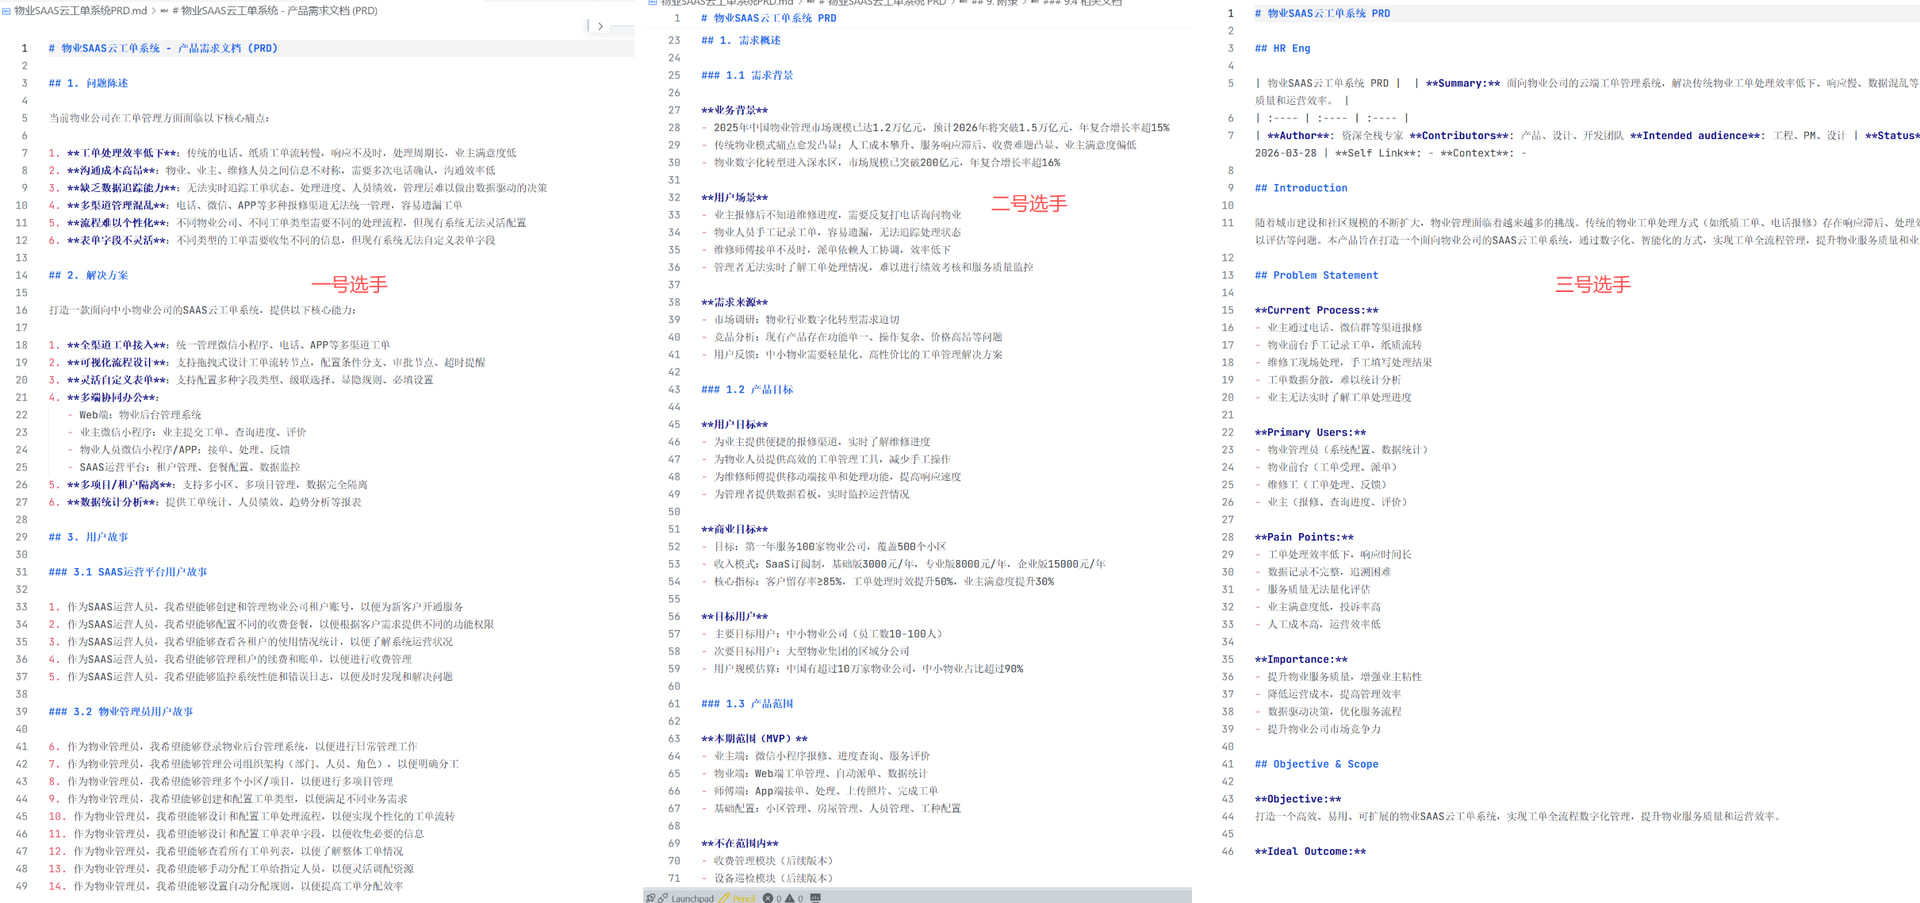Click the warnings triangle icon
The width and height of the screenshot is (1920, 903).
coord(790,898)
